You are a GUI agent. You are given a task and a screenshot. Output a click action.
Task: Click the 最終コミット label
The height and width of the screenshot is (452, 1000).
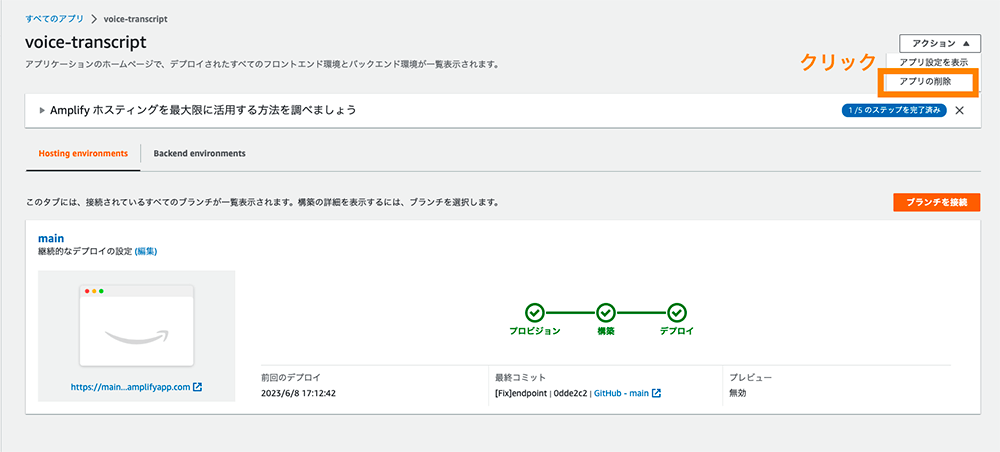520,377
